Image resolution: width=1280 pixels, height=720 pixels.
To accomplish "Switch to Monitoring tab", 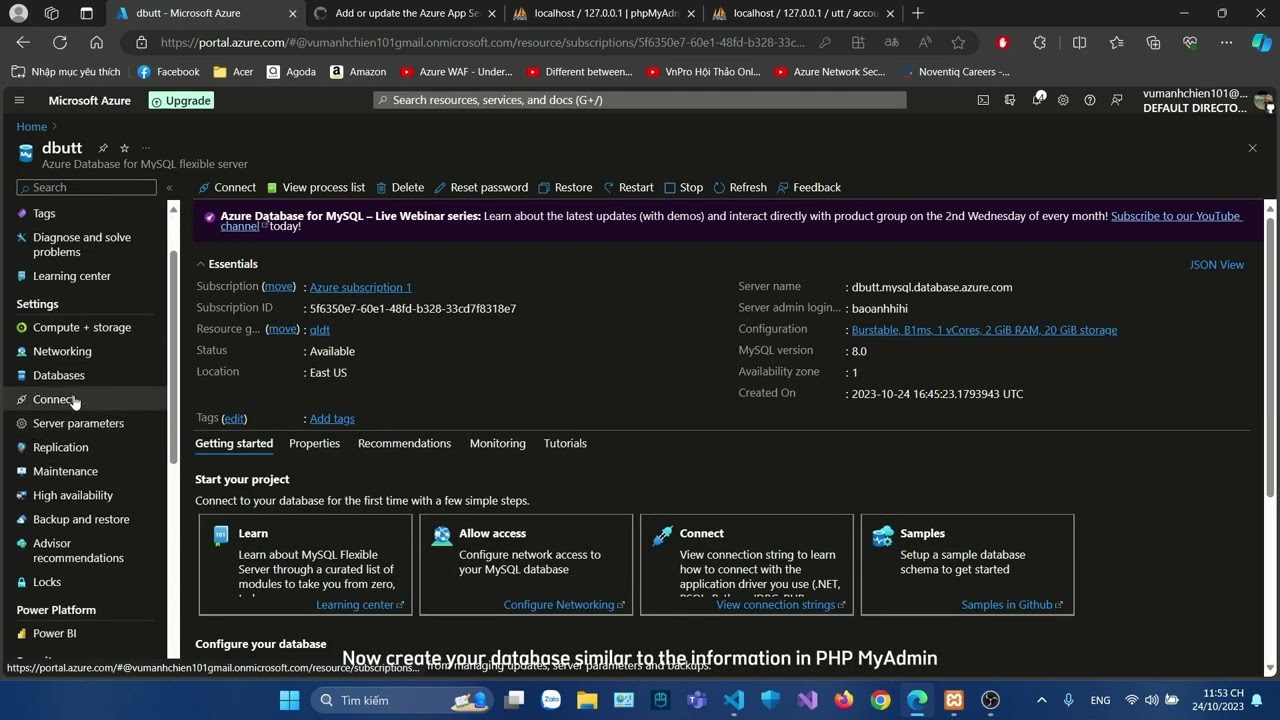I will click(497, 443).
